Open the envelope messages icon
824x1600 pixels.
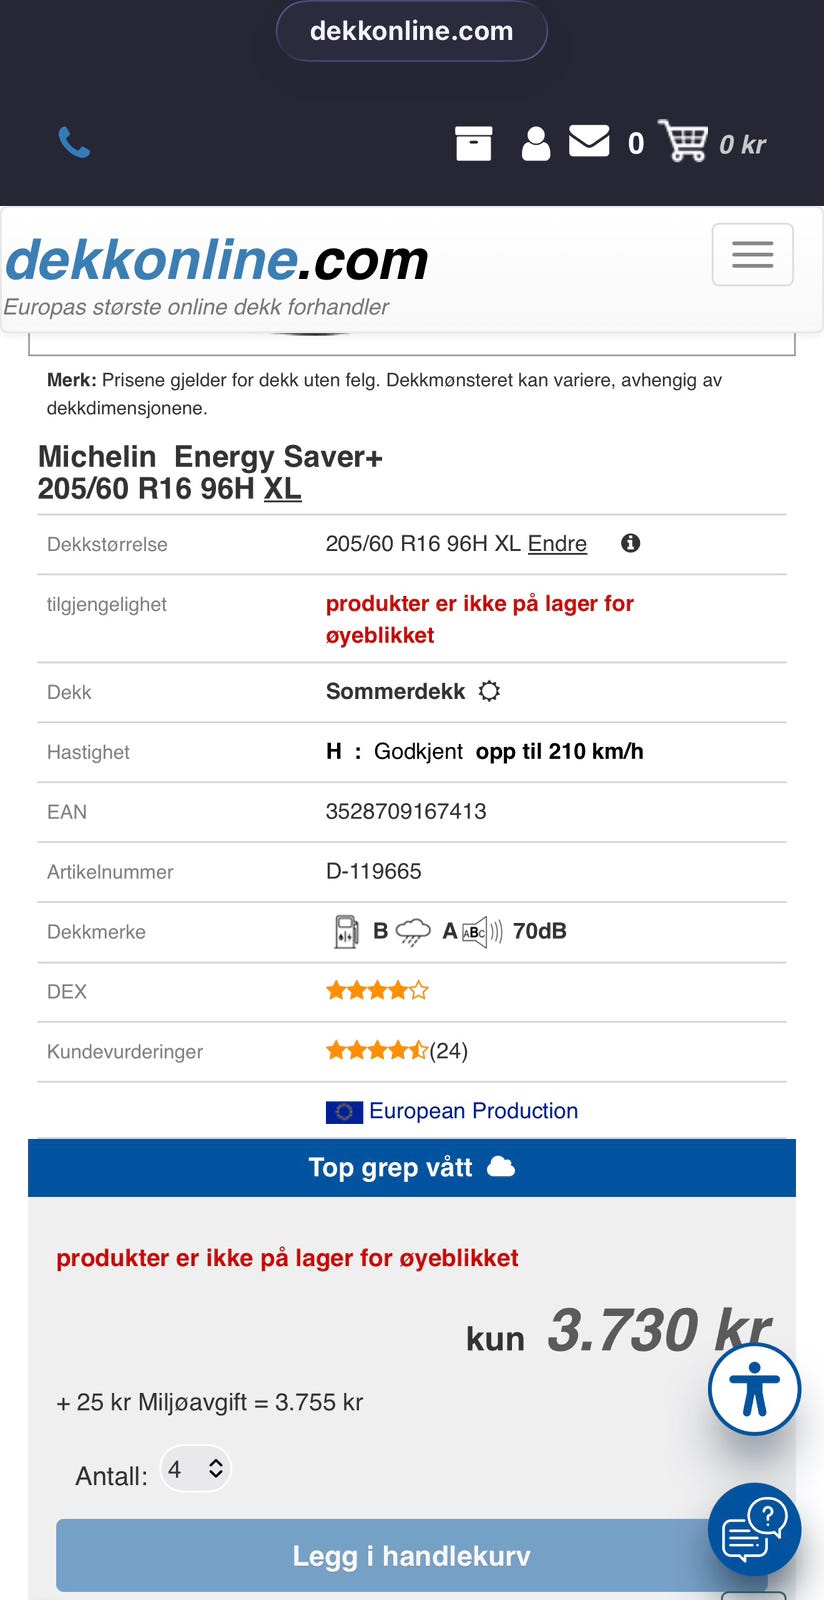pos(589,141)
